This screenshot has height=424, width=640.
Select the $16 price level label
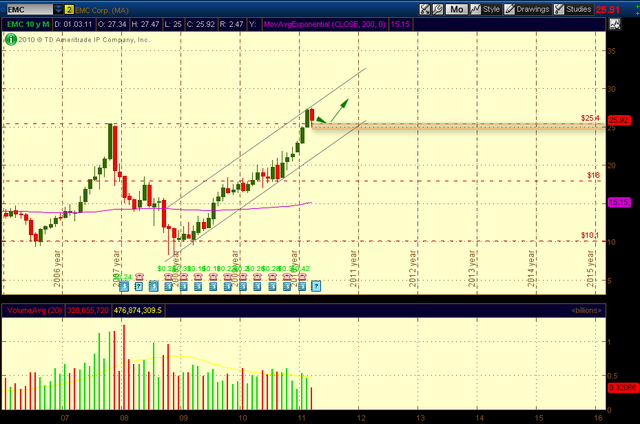(592, 175)
